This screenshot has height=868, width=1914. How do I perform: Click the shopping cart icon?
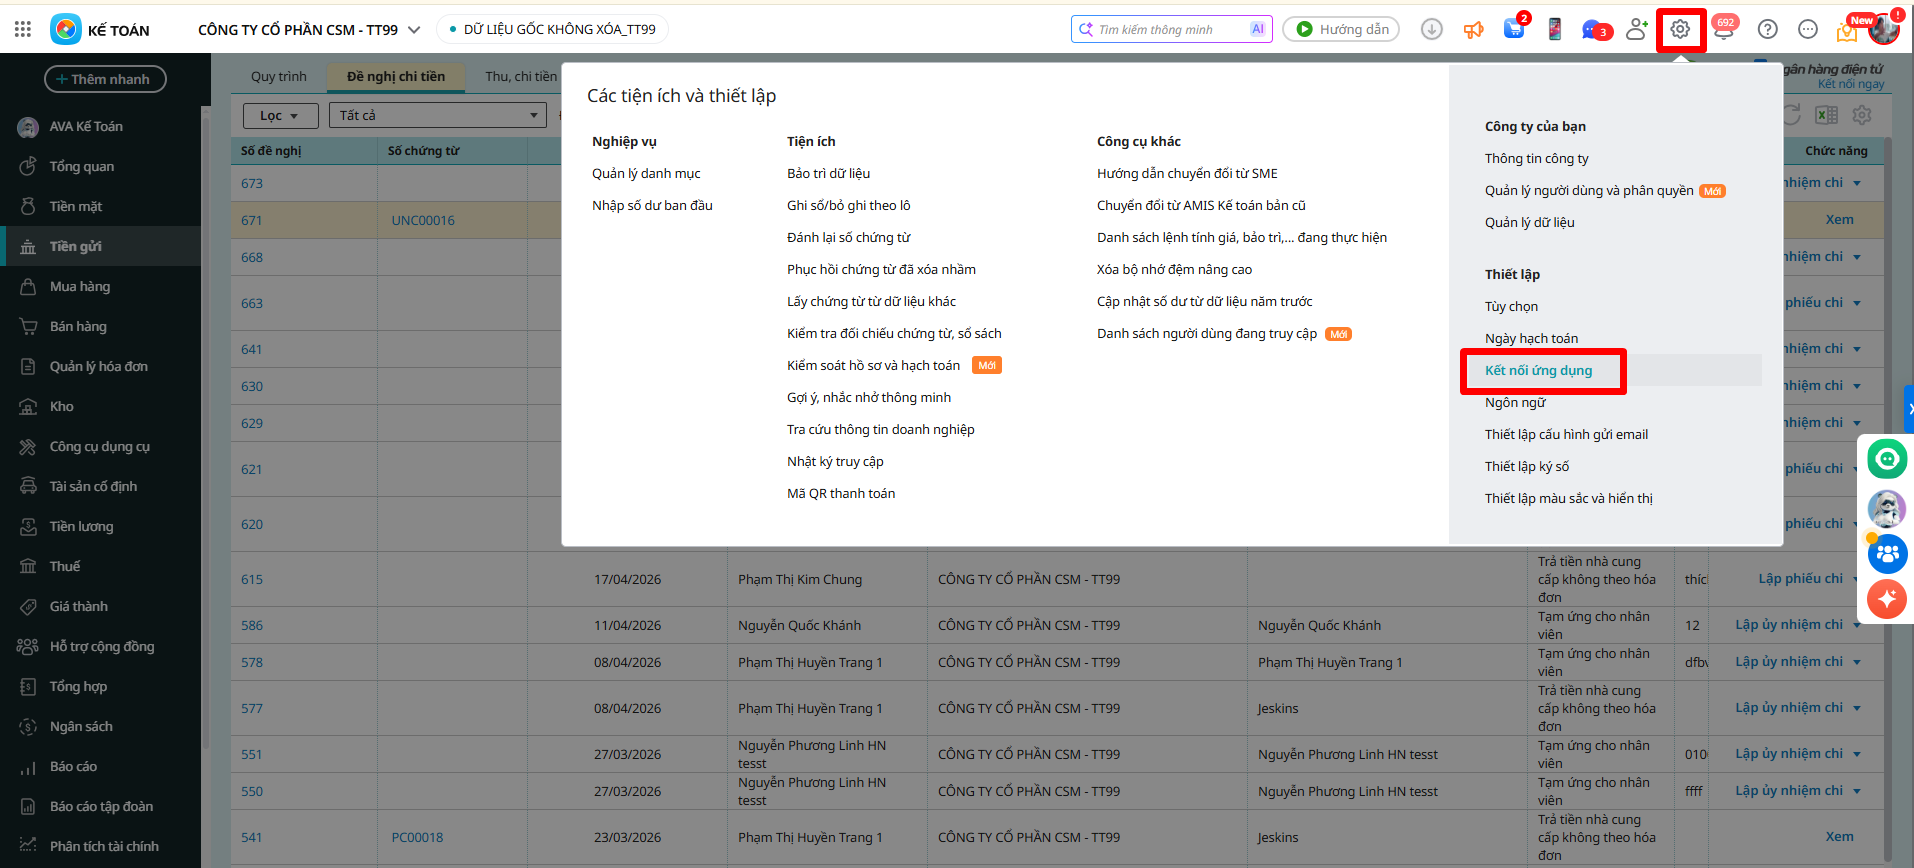click(1514, 30)
